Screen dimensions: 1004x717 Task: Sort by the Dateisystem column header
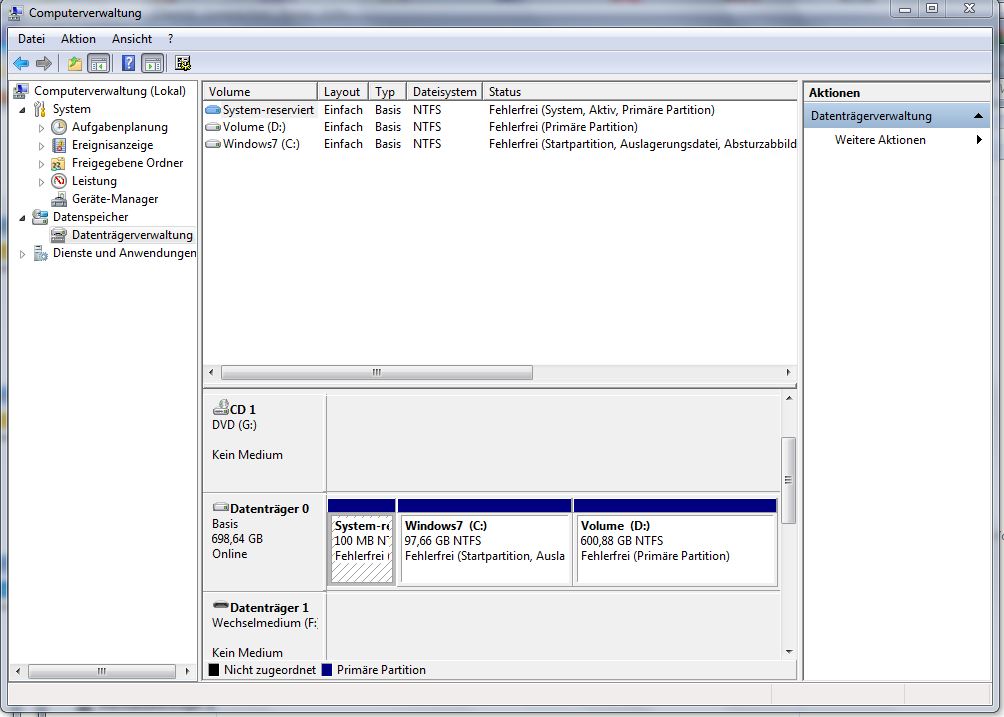(x=444, y=92)
